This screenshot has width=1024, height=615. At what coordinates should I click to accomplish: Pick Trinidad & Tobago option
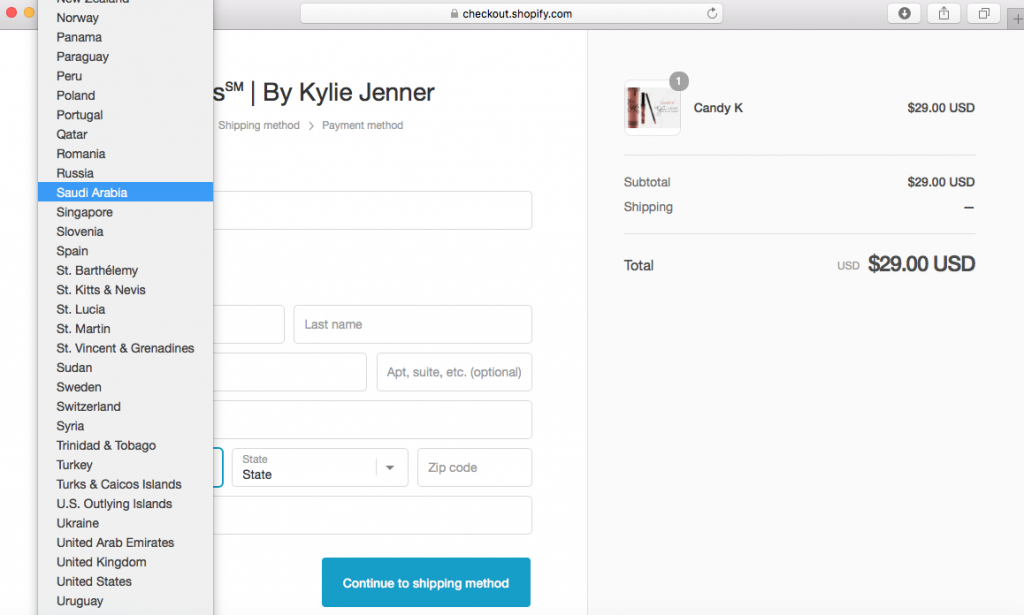coord(125,445)
